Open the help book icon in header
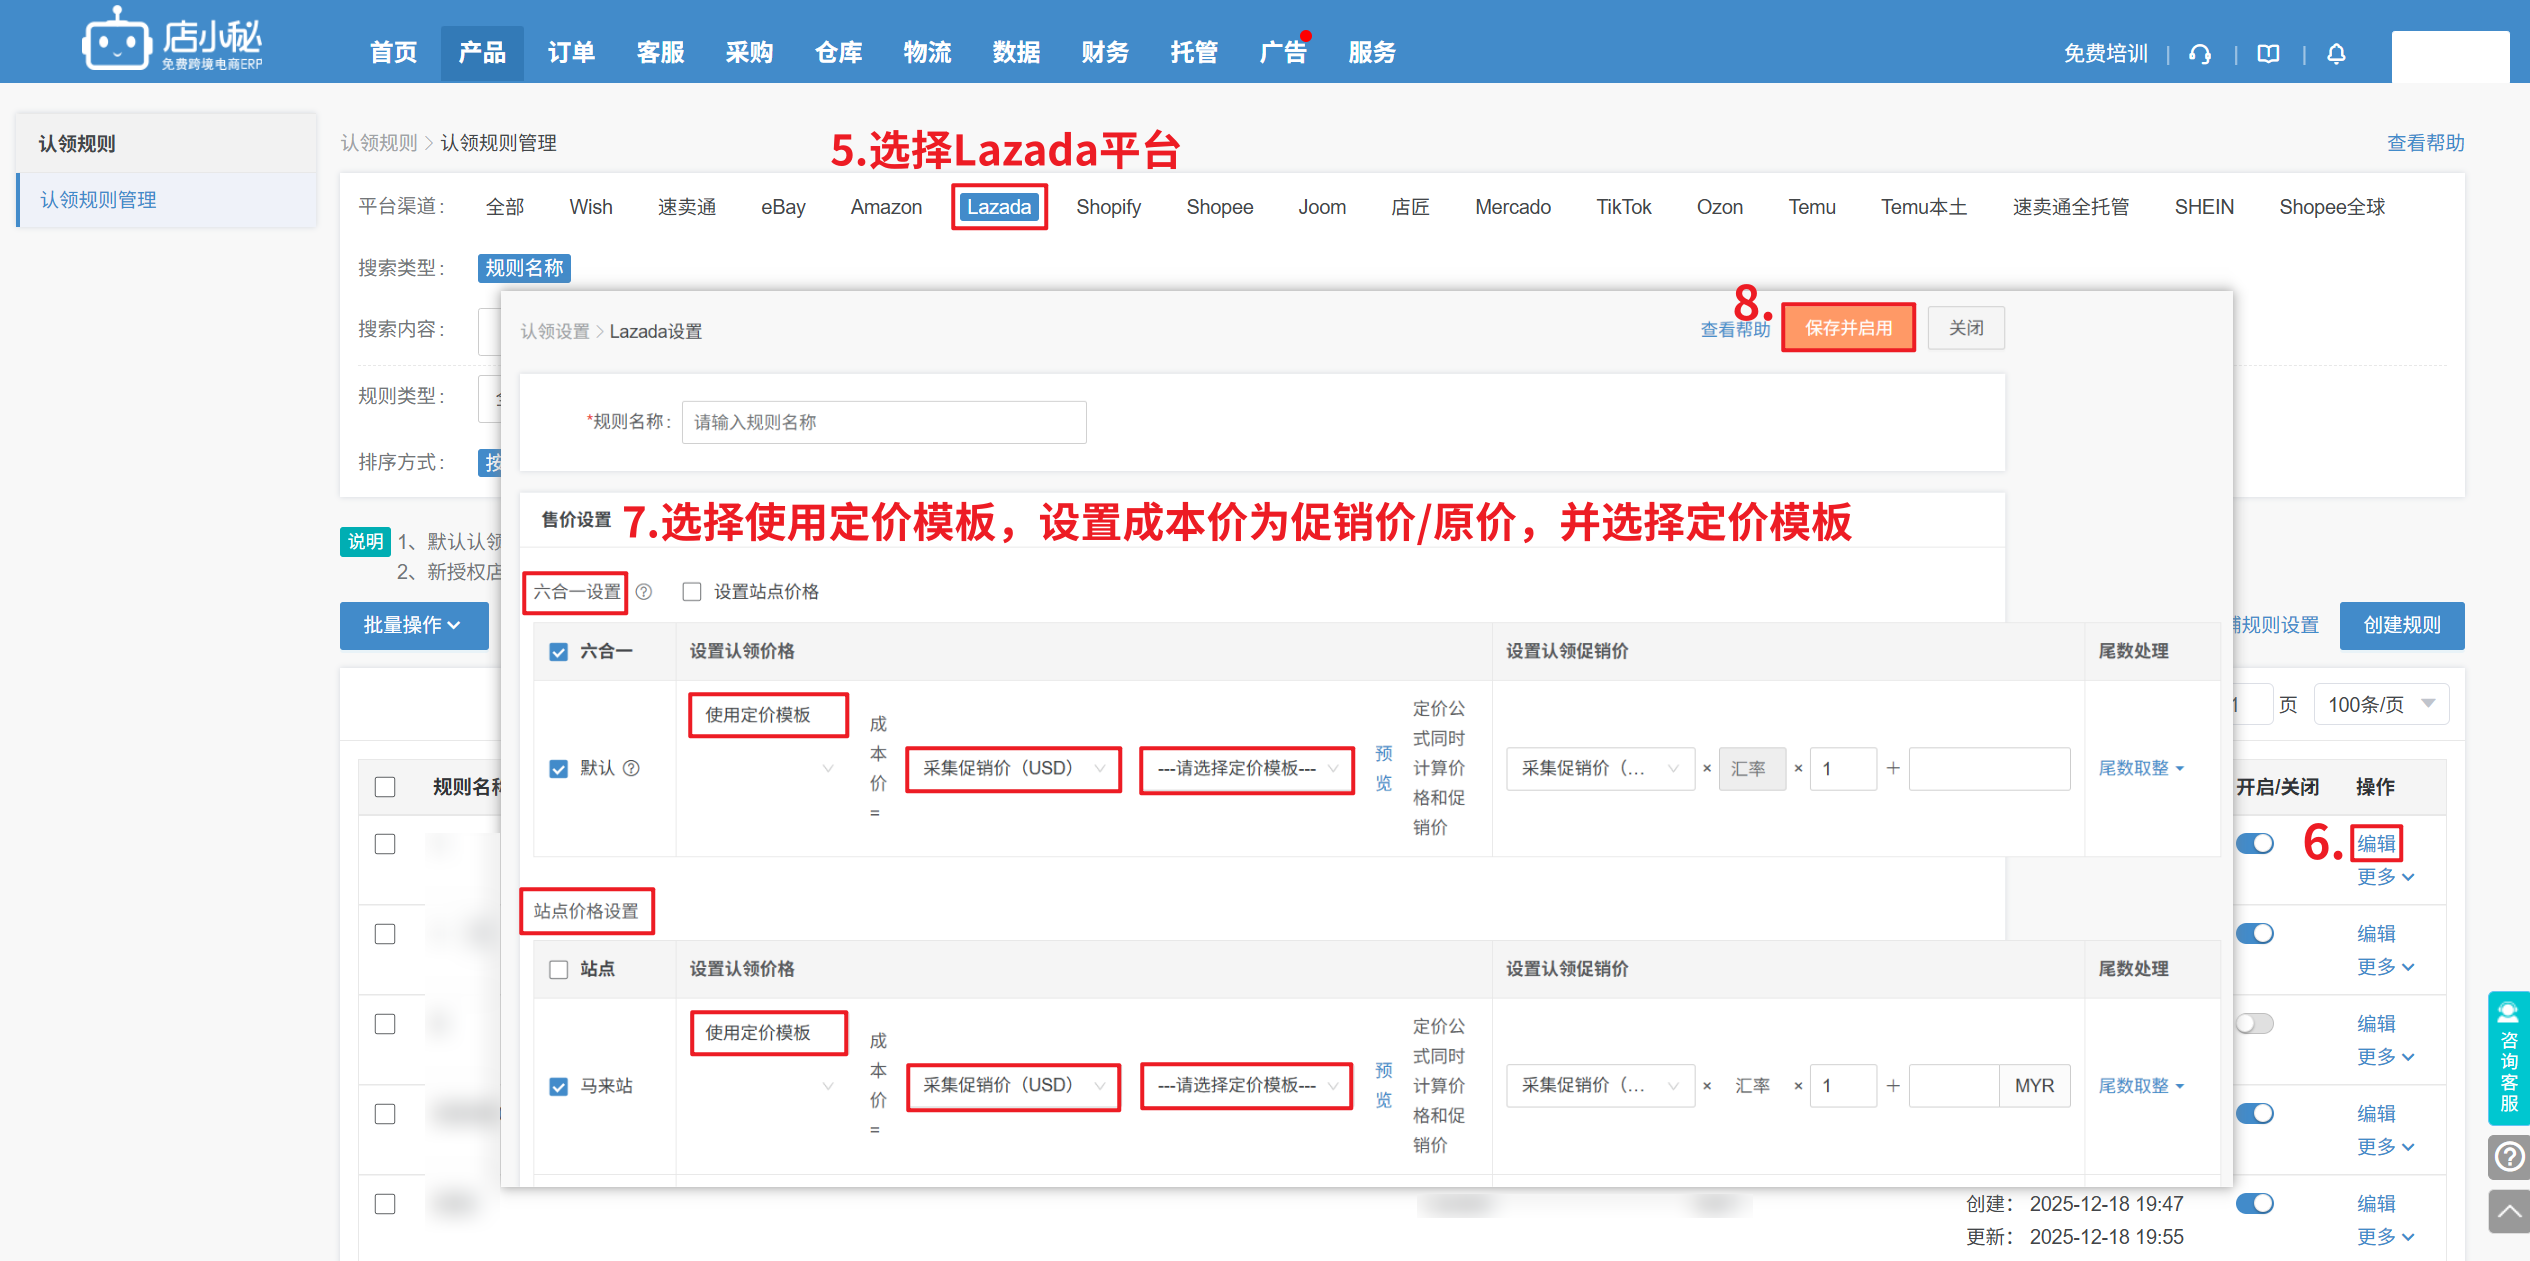Screen dimensions: 2530x1261 [x=2268, y=54]
